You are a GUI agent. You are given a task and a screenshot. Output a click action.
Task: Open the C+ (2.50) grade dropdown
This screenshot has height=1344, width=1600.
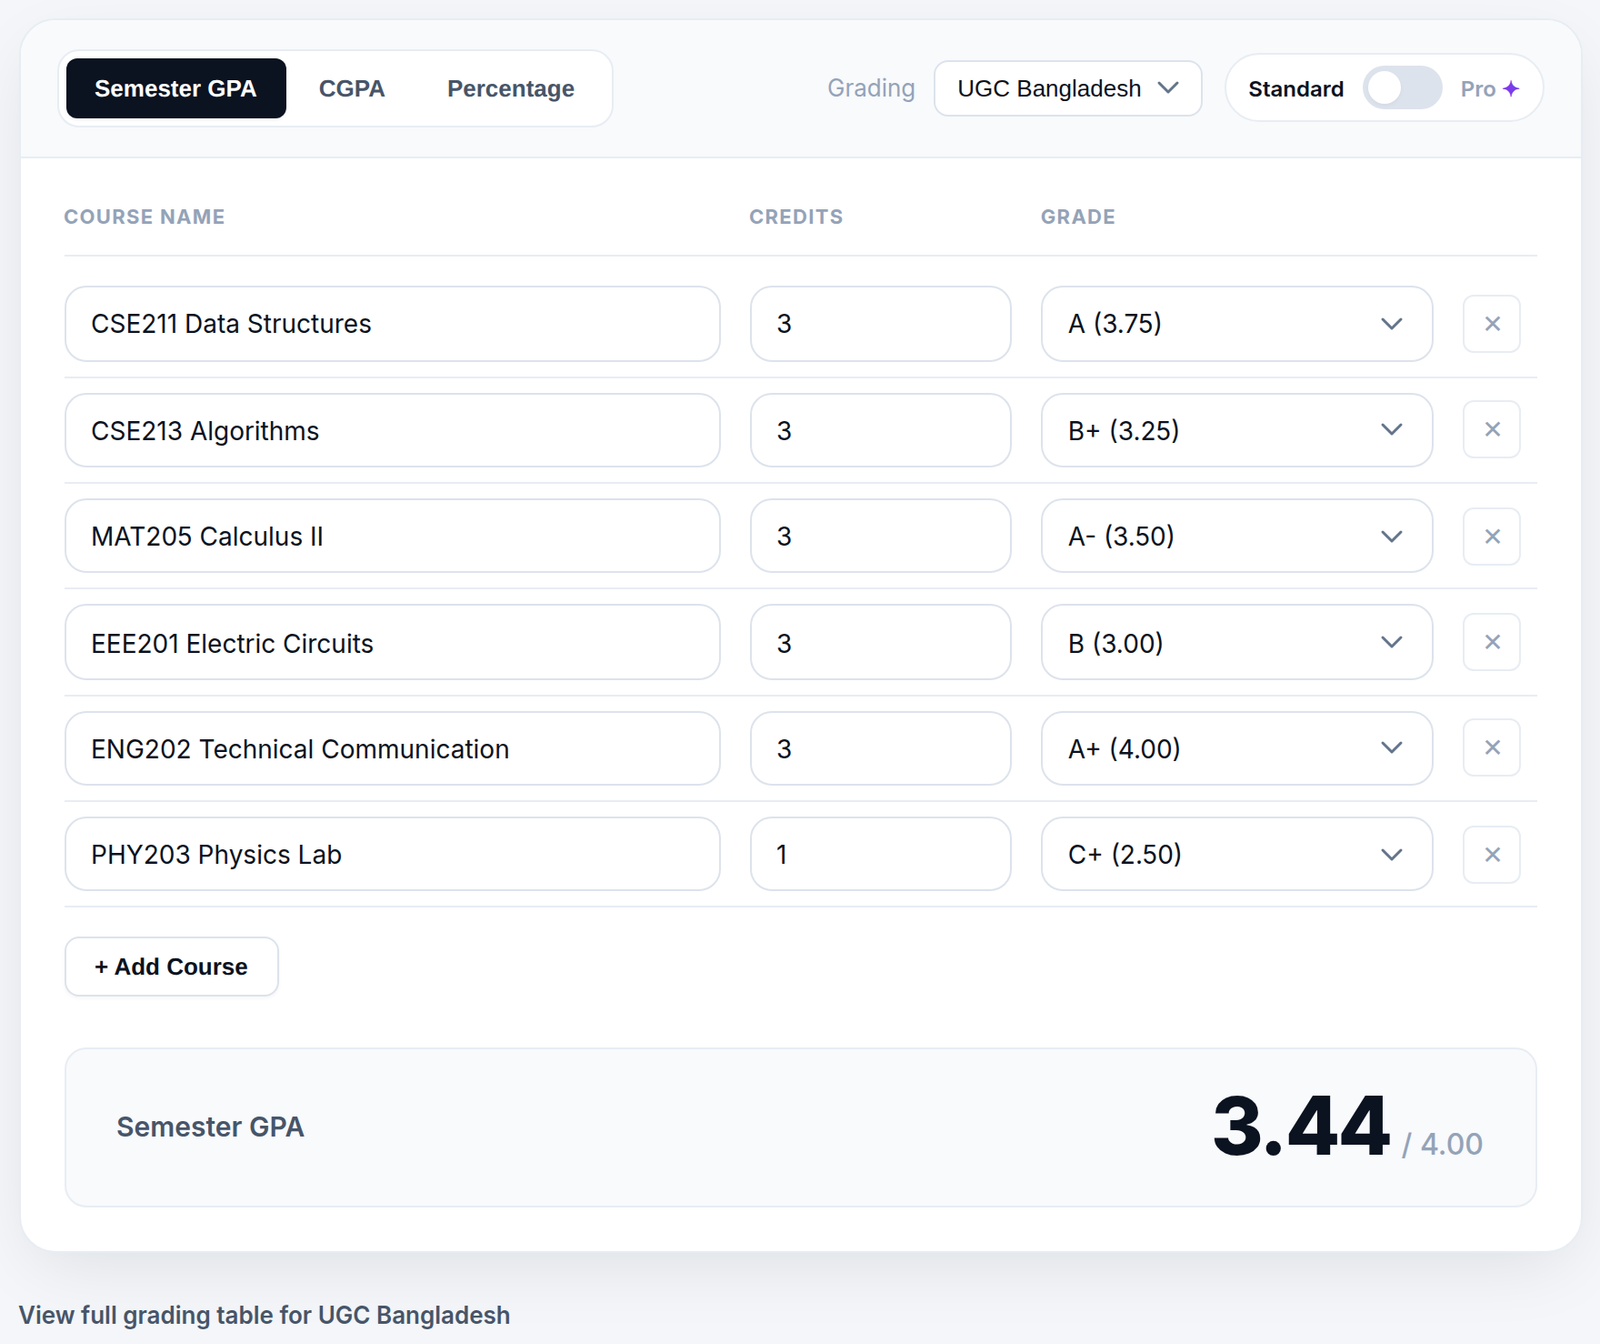pyautogui.click(x=1237, y=855)
